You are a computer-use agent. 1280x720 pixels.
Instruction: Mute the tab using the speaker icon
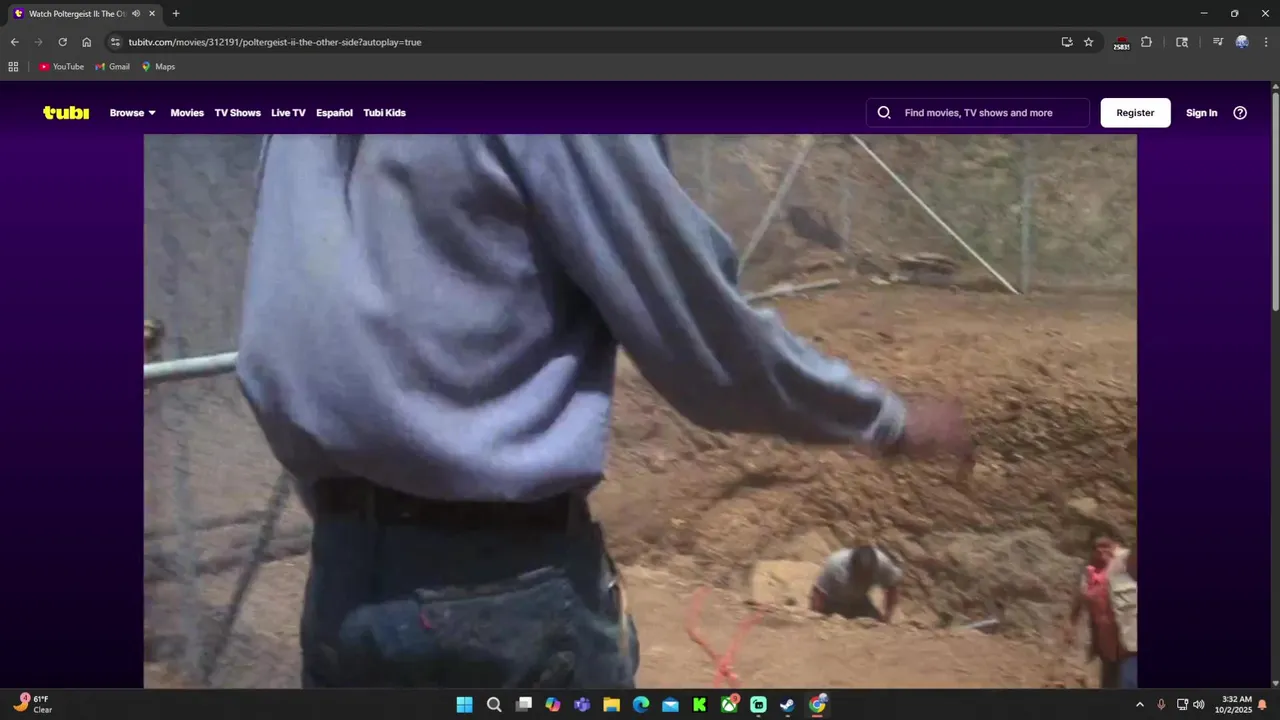(x=135, y=14)
